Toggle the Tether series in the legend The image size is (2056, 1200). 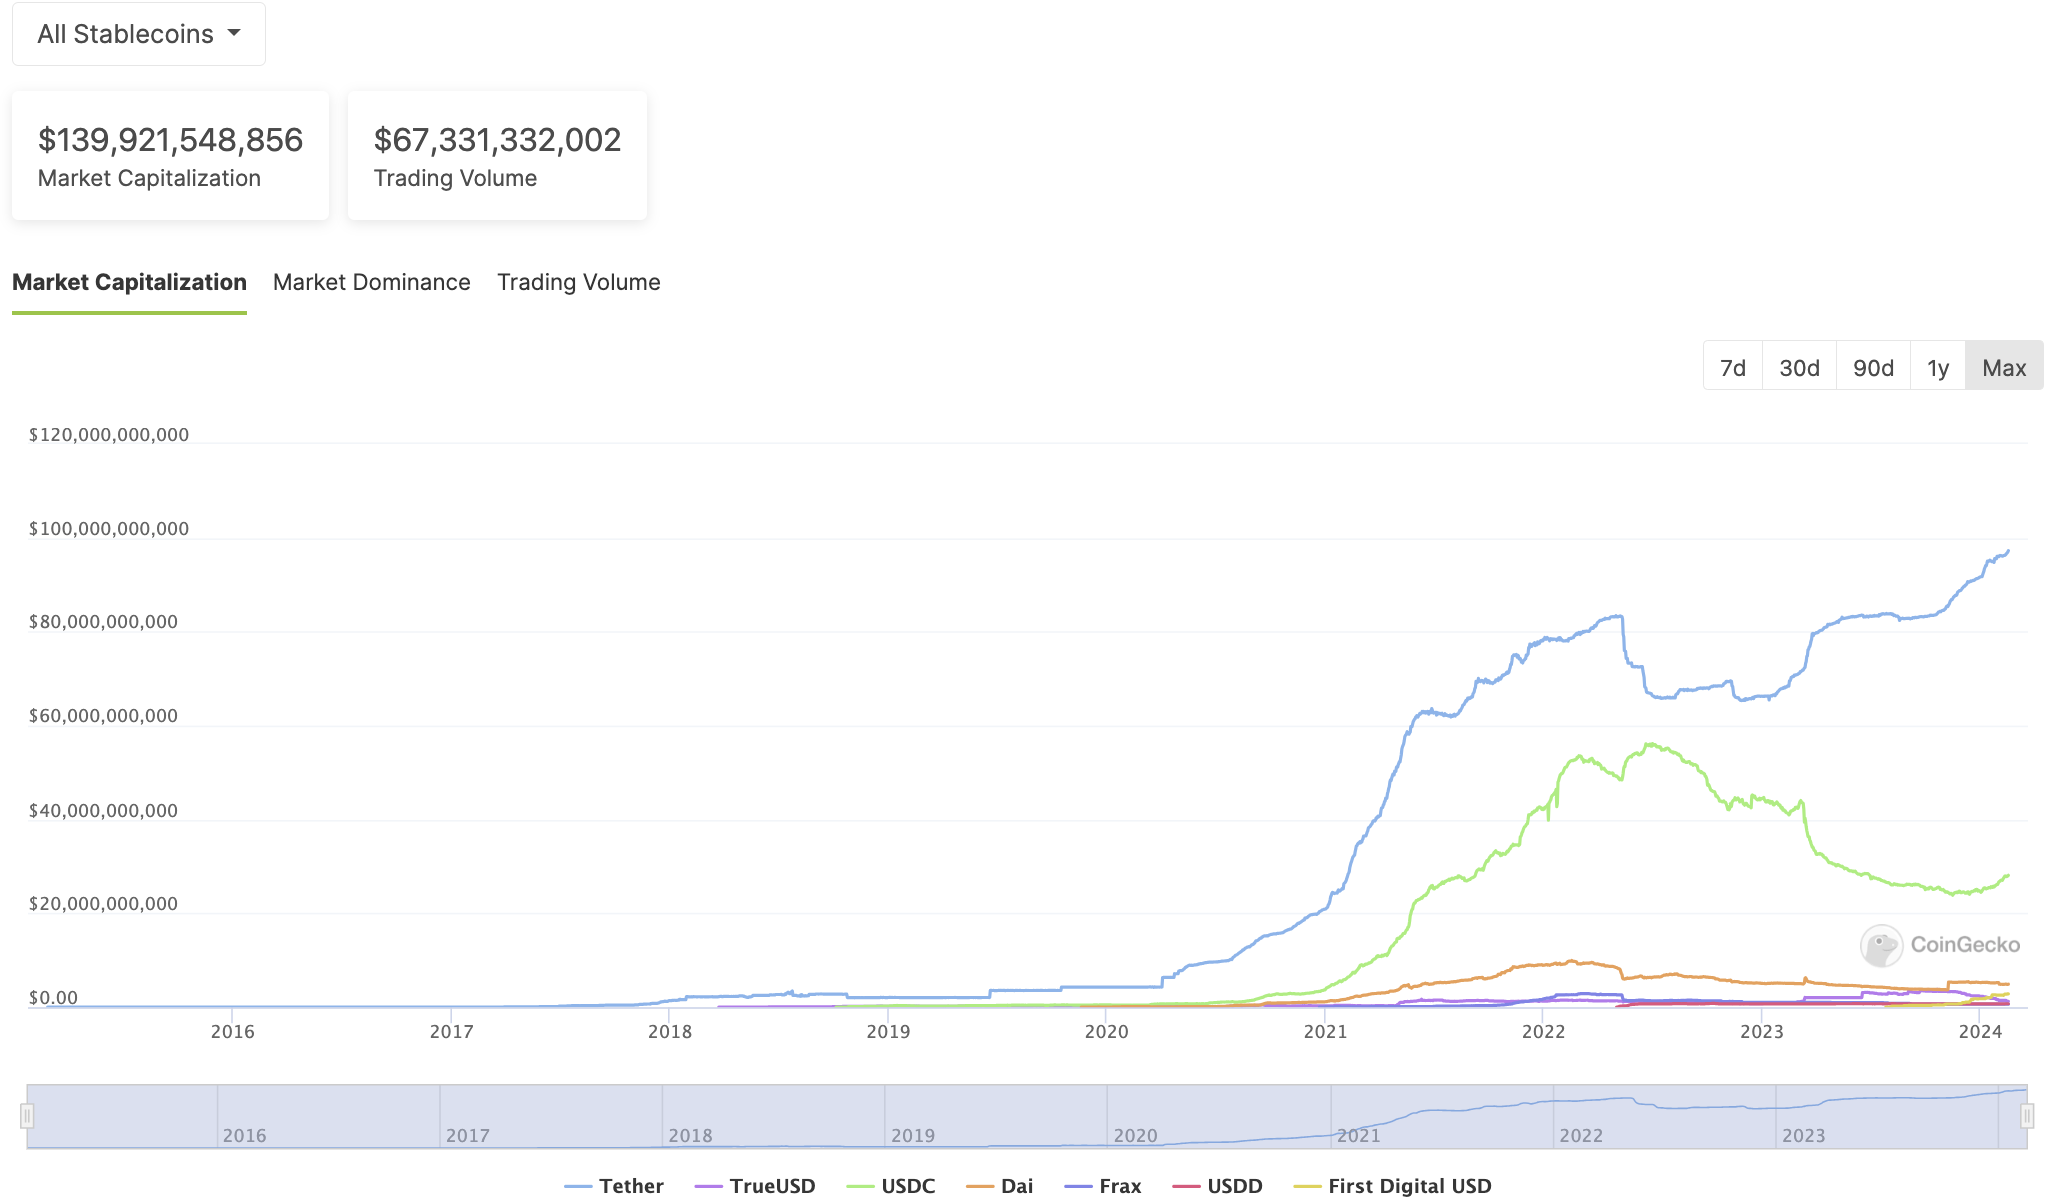(614, 1186)
